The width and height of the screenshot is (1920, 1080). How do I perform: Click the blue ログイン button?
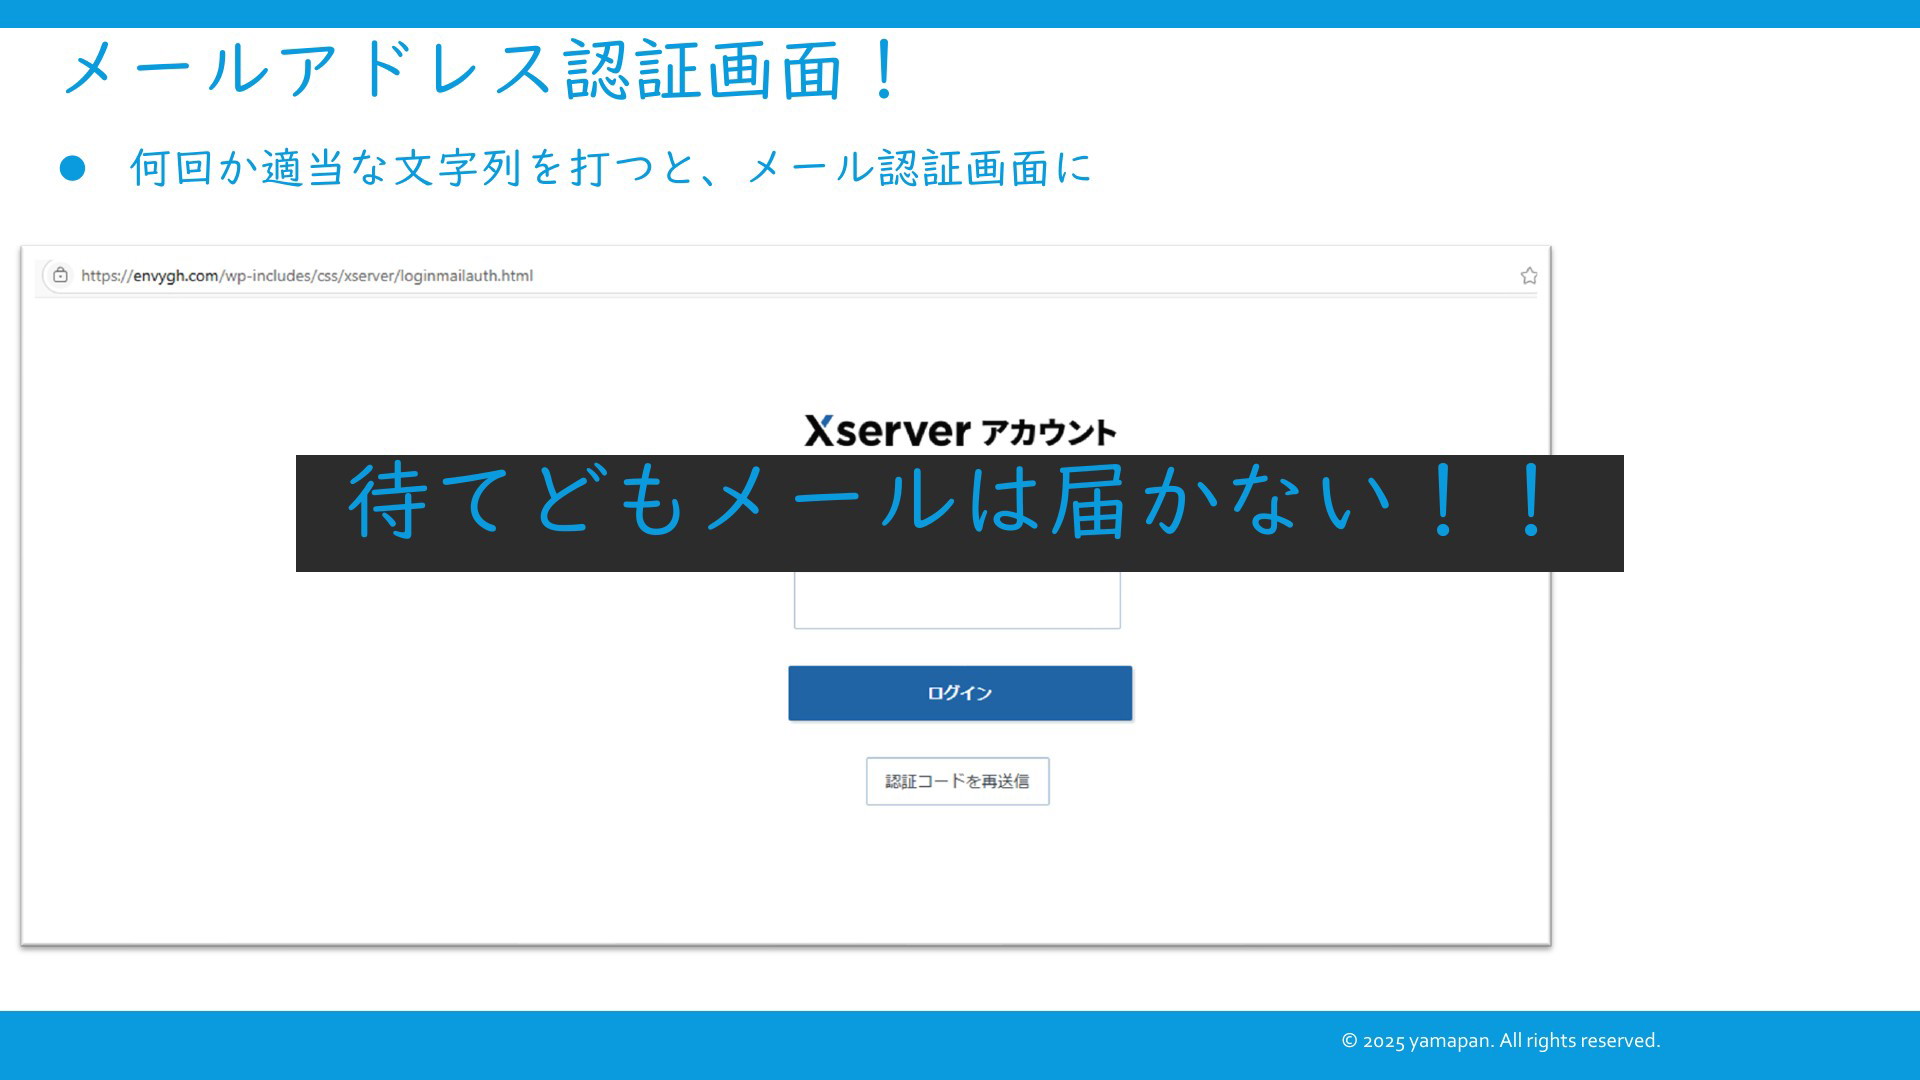960,693
